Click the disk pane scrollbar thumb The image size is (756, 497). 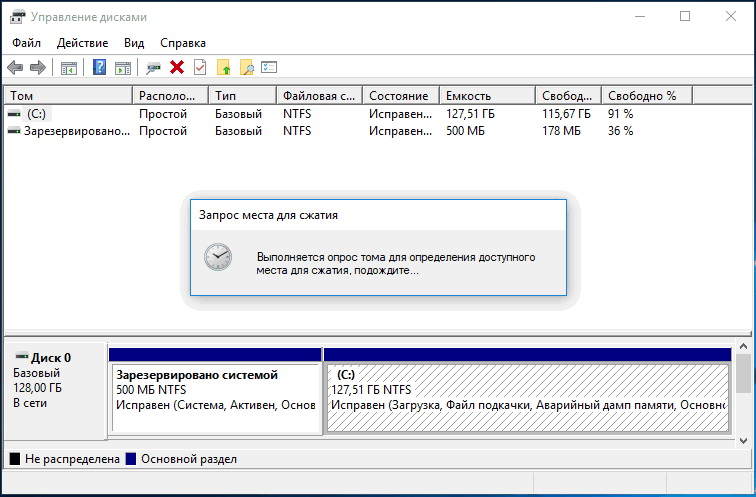pyautogui.click(x=743, y=373)
